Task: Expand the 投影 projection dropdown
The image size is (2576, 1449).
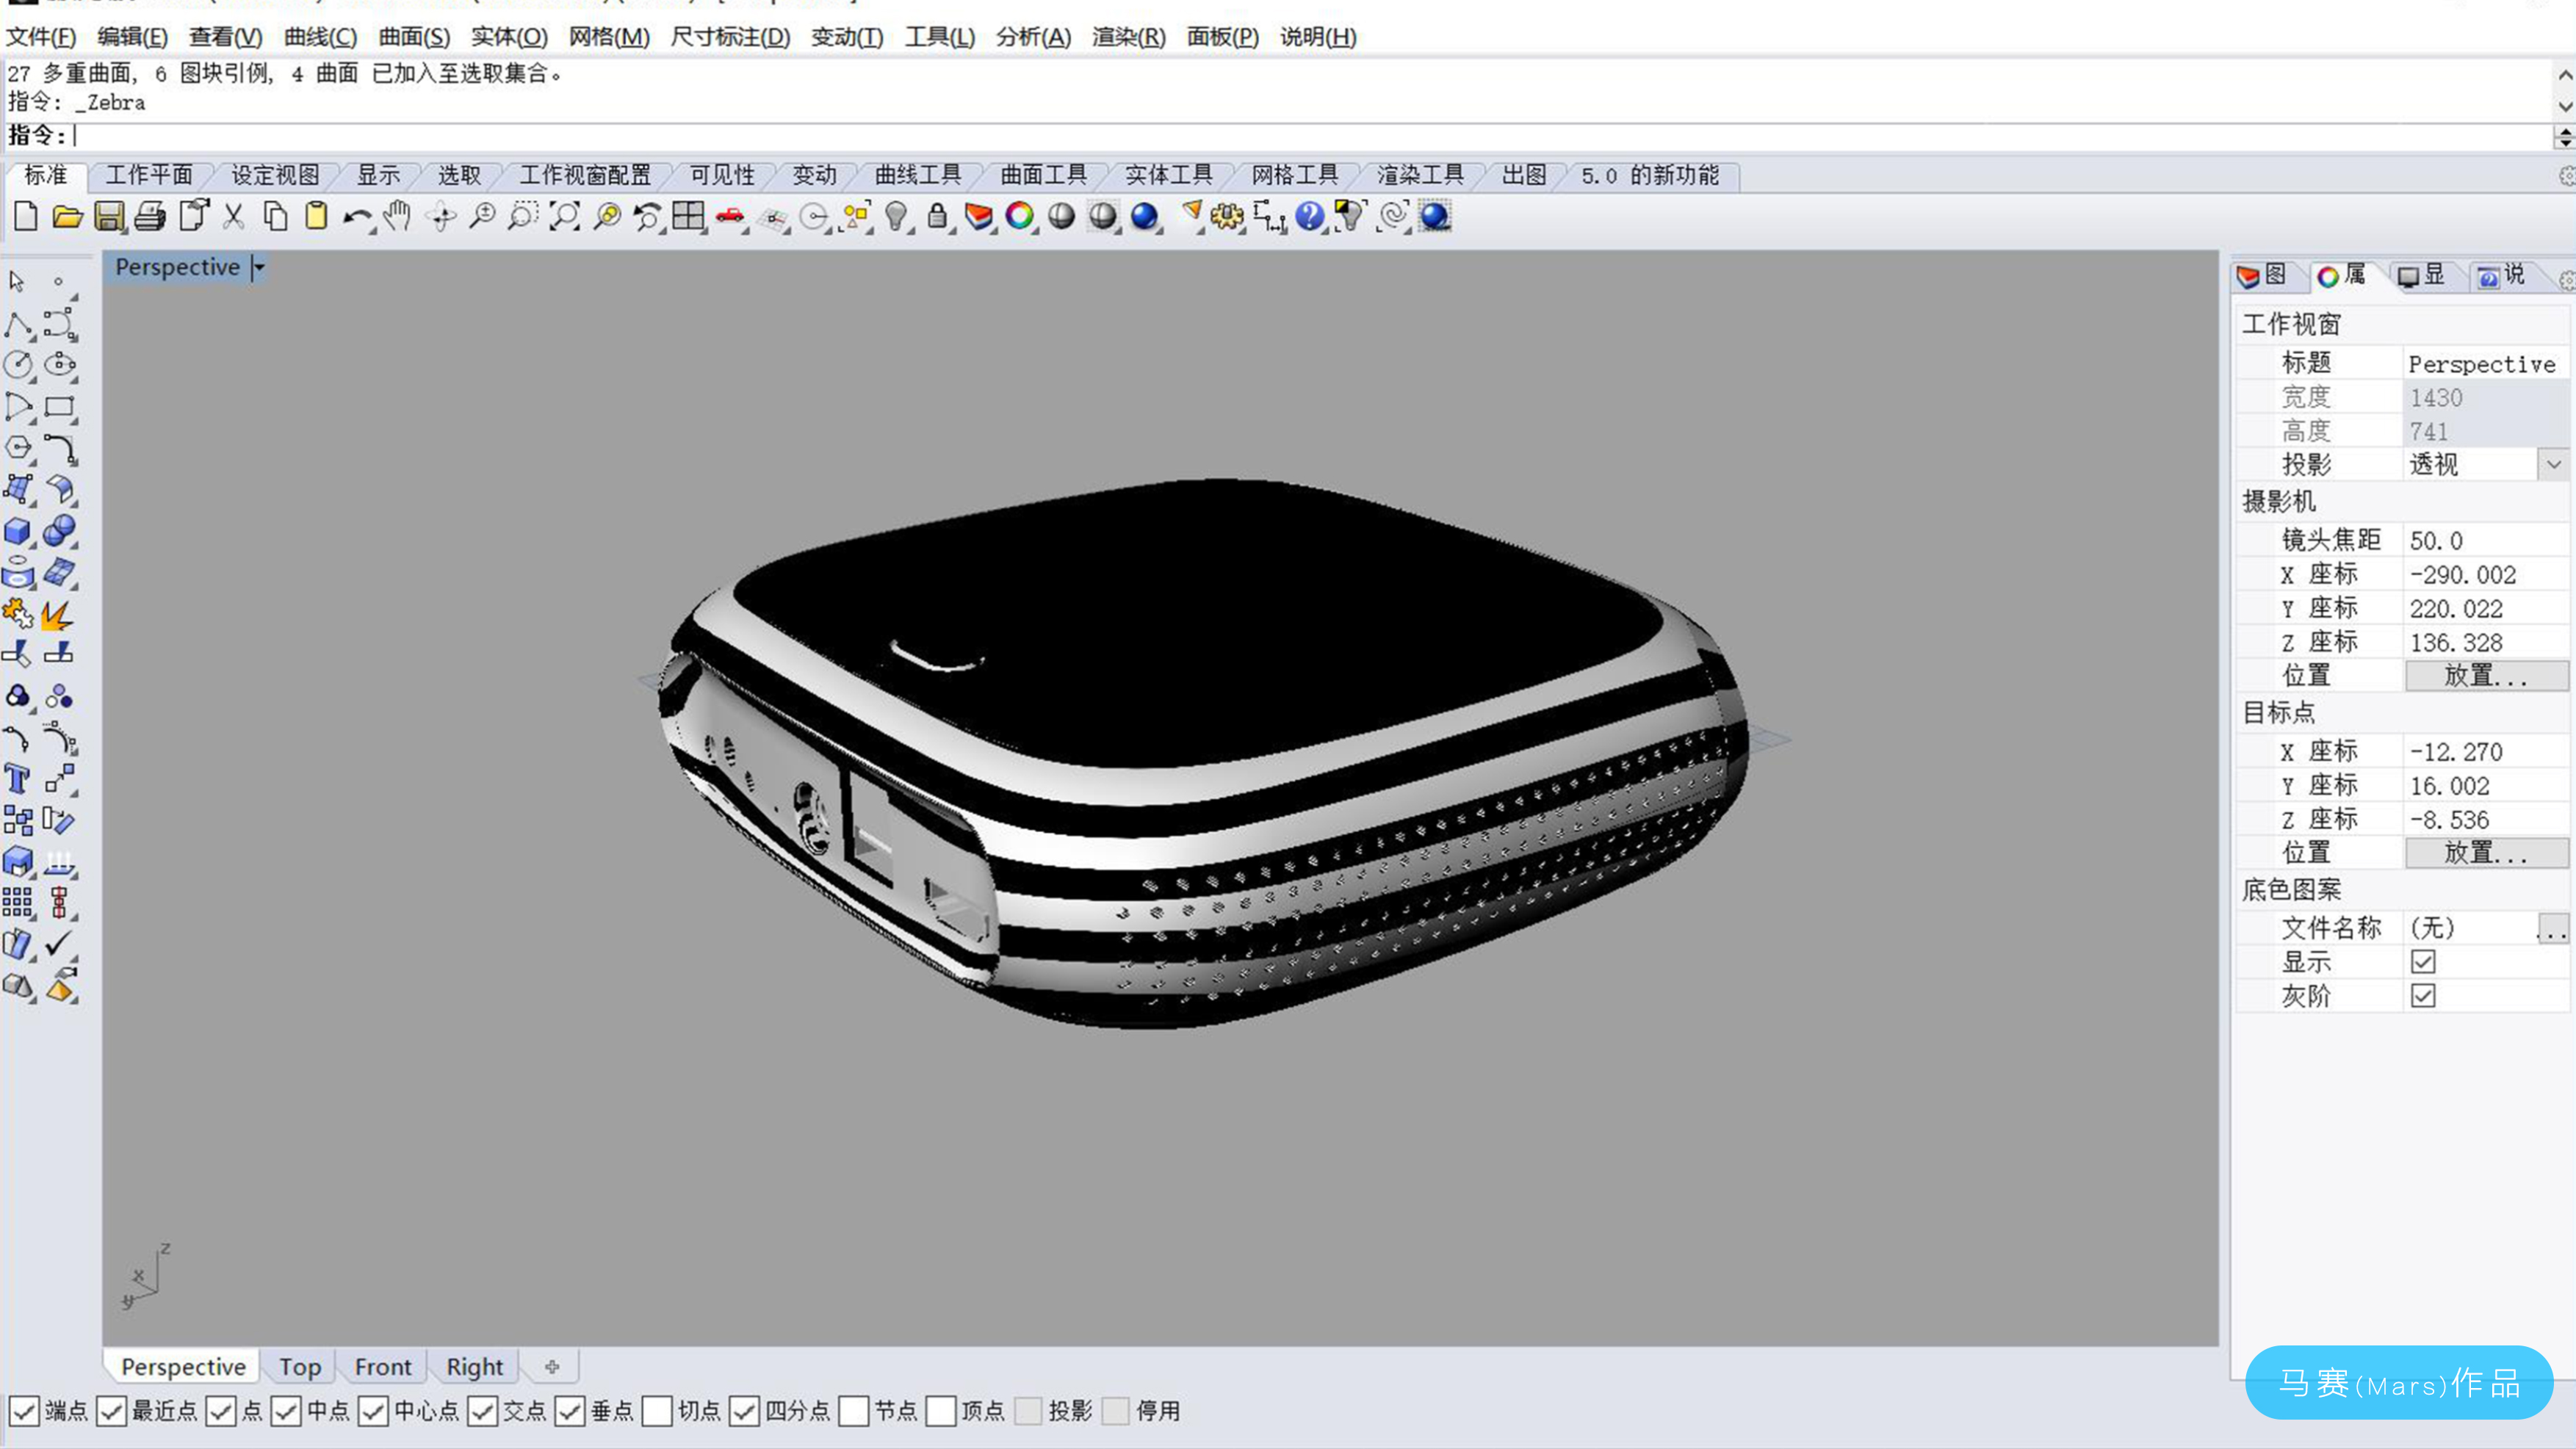Action: click(2553, 464)
